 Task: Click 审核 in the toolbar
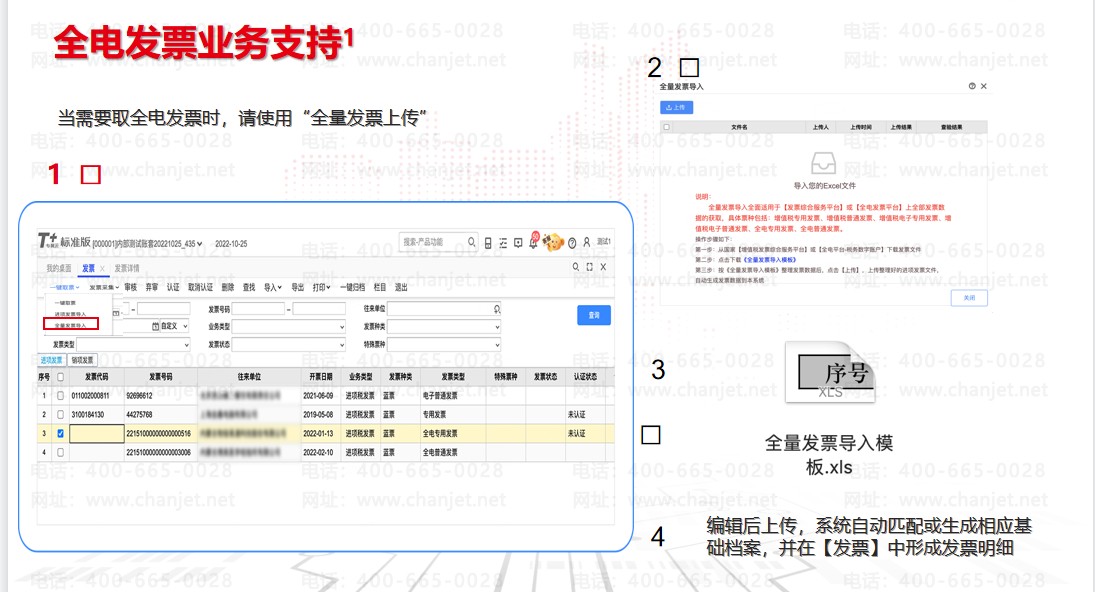pyautogui.click(x=131, y=288)
